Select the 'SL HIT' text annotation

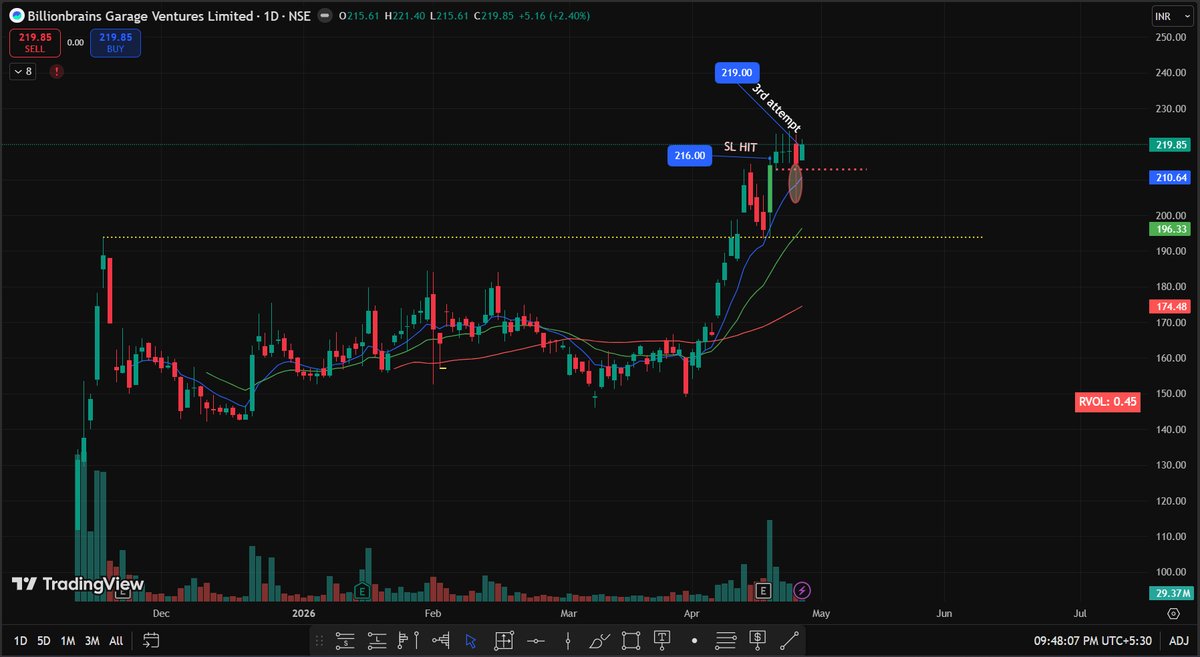(x=743, y=147)
